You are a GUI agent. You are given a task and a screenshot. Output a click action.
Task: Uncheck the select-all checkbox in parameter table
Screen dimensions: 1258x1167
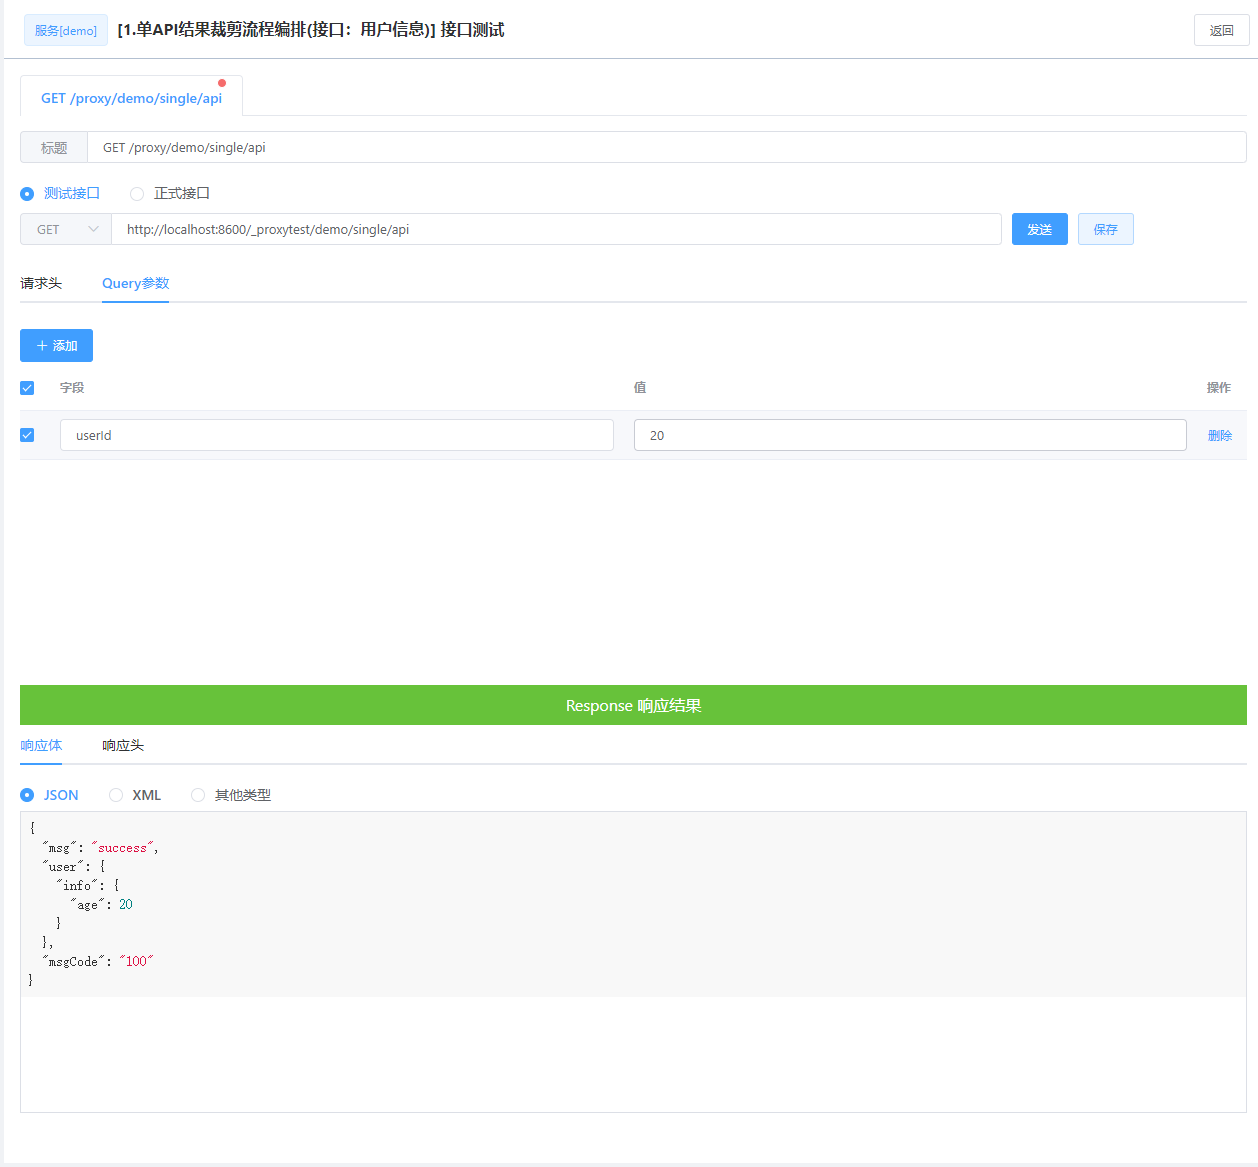click(26, 388)
